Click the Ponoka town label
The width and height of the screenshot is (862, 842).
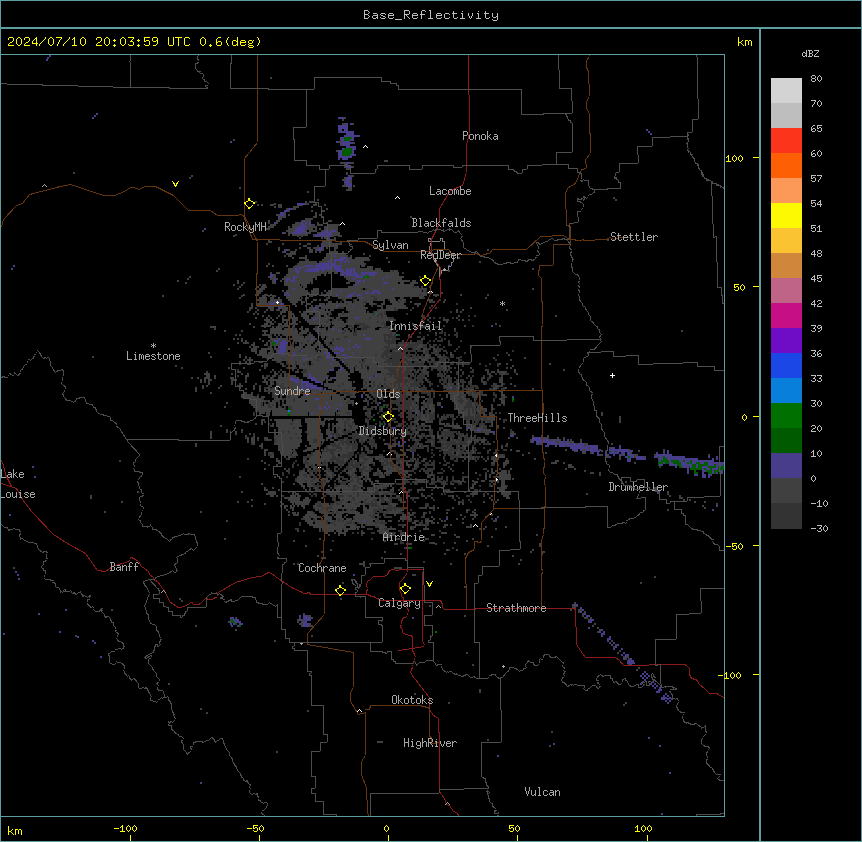click(x=480, y=136)
